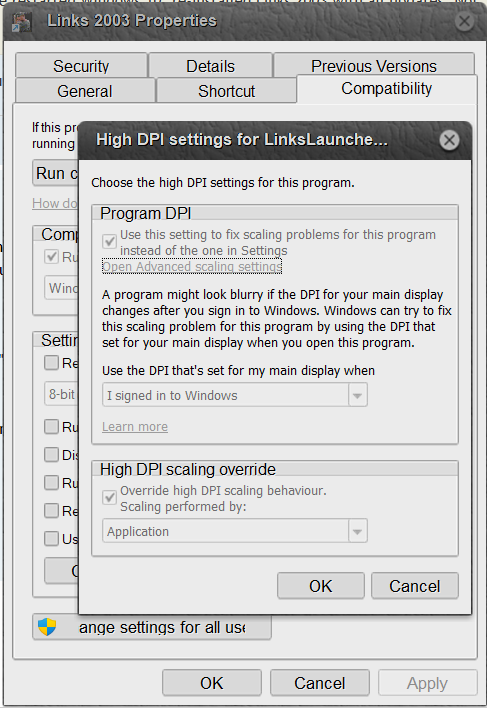Open the Shortcut tab
Screen dimensions: 487x712
226,91
